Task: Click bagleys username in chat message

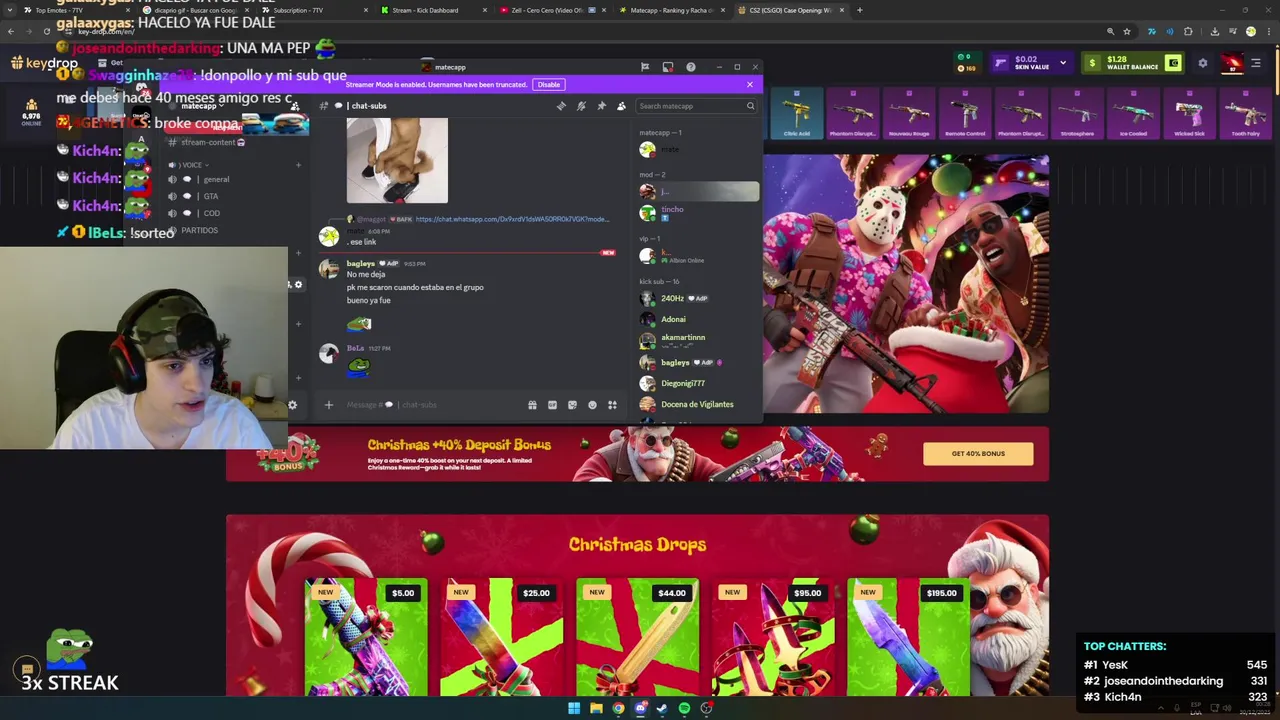Action: (x=361, y=263)
